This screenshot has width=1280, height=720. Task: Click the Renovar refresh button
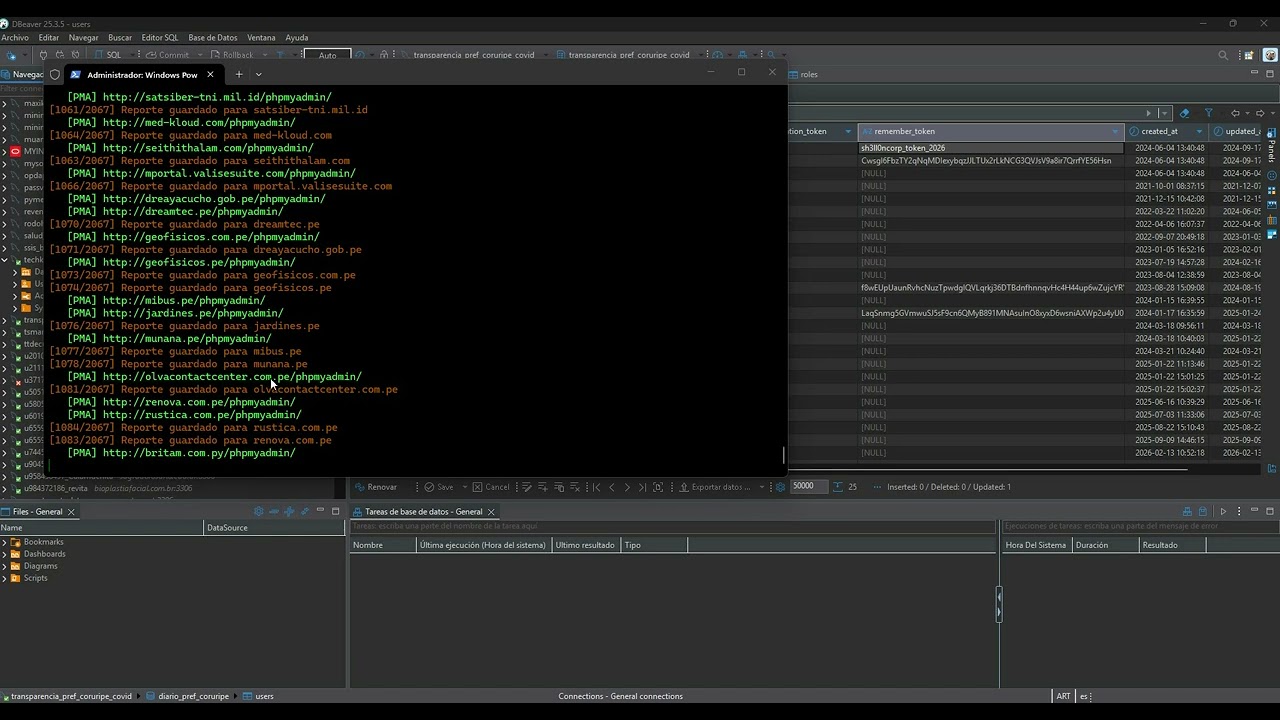click(x=375, y=487)
